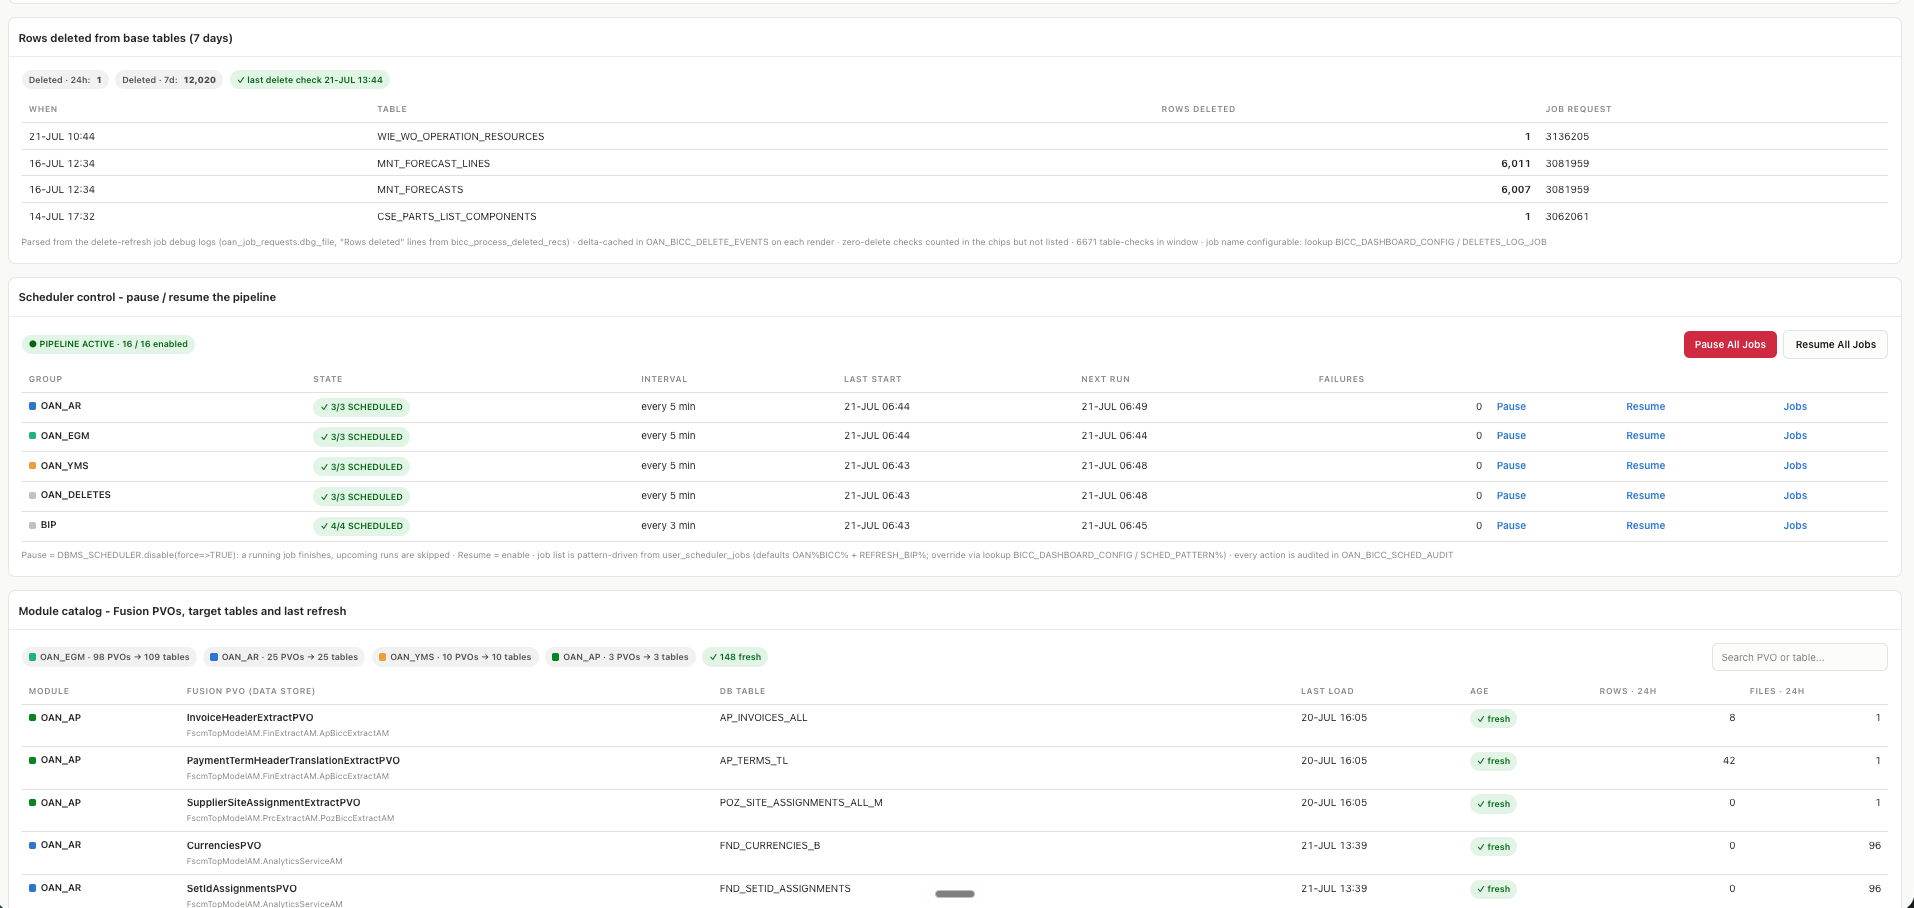Open Jobs for OAN_DELETES group
Image resolution: width=1914 pixels, height=908 pixels.
[1795, 496]
